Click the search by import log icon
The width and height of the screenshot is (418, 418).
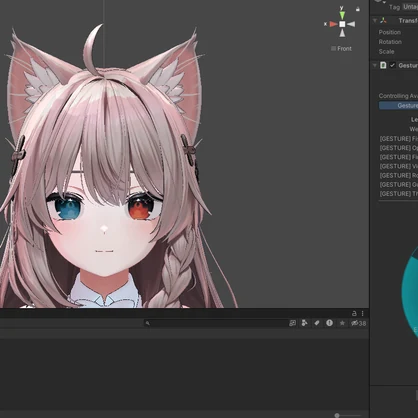click(x=329, y=323)
